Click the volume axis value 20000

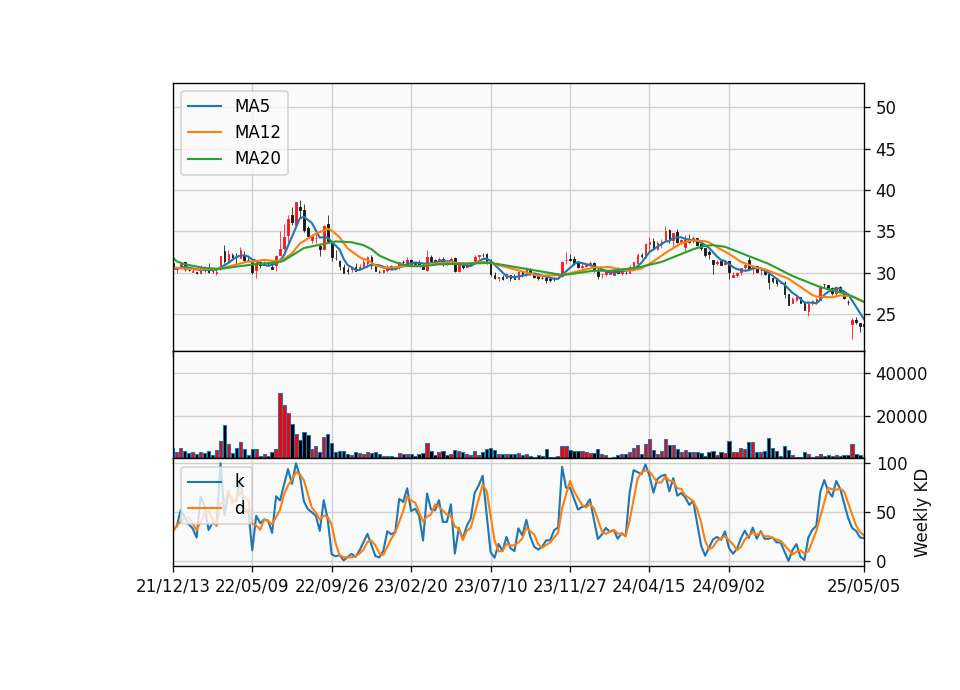point(901,417)
